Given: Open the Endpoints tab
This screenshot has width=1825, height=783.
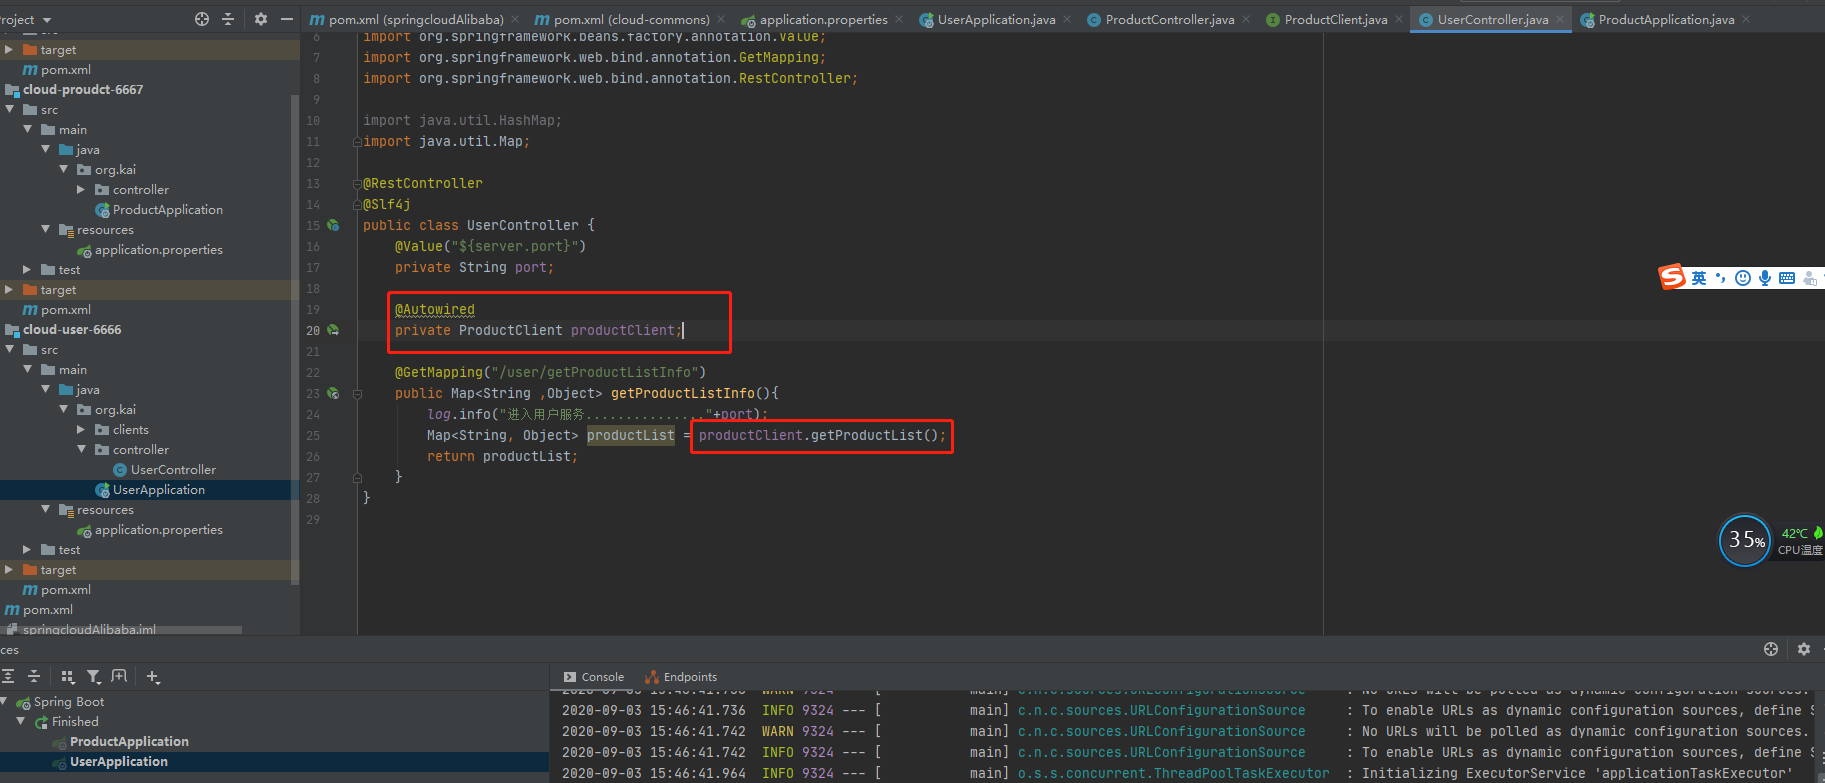Looking at the screenshot, I should tap(681, 677).
